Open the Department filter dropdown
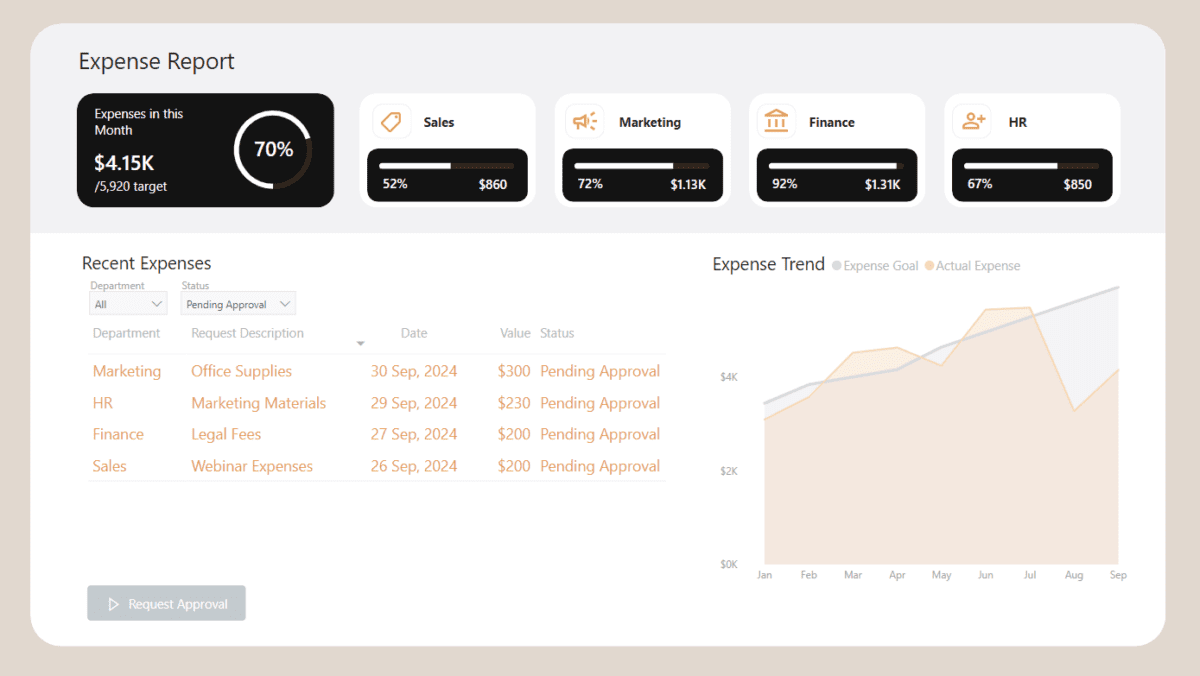The height and width of the screenshot is (676, 1200). [128, 303]
